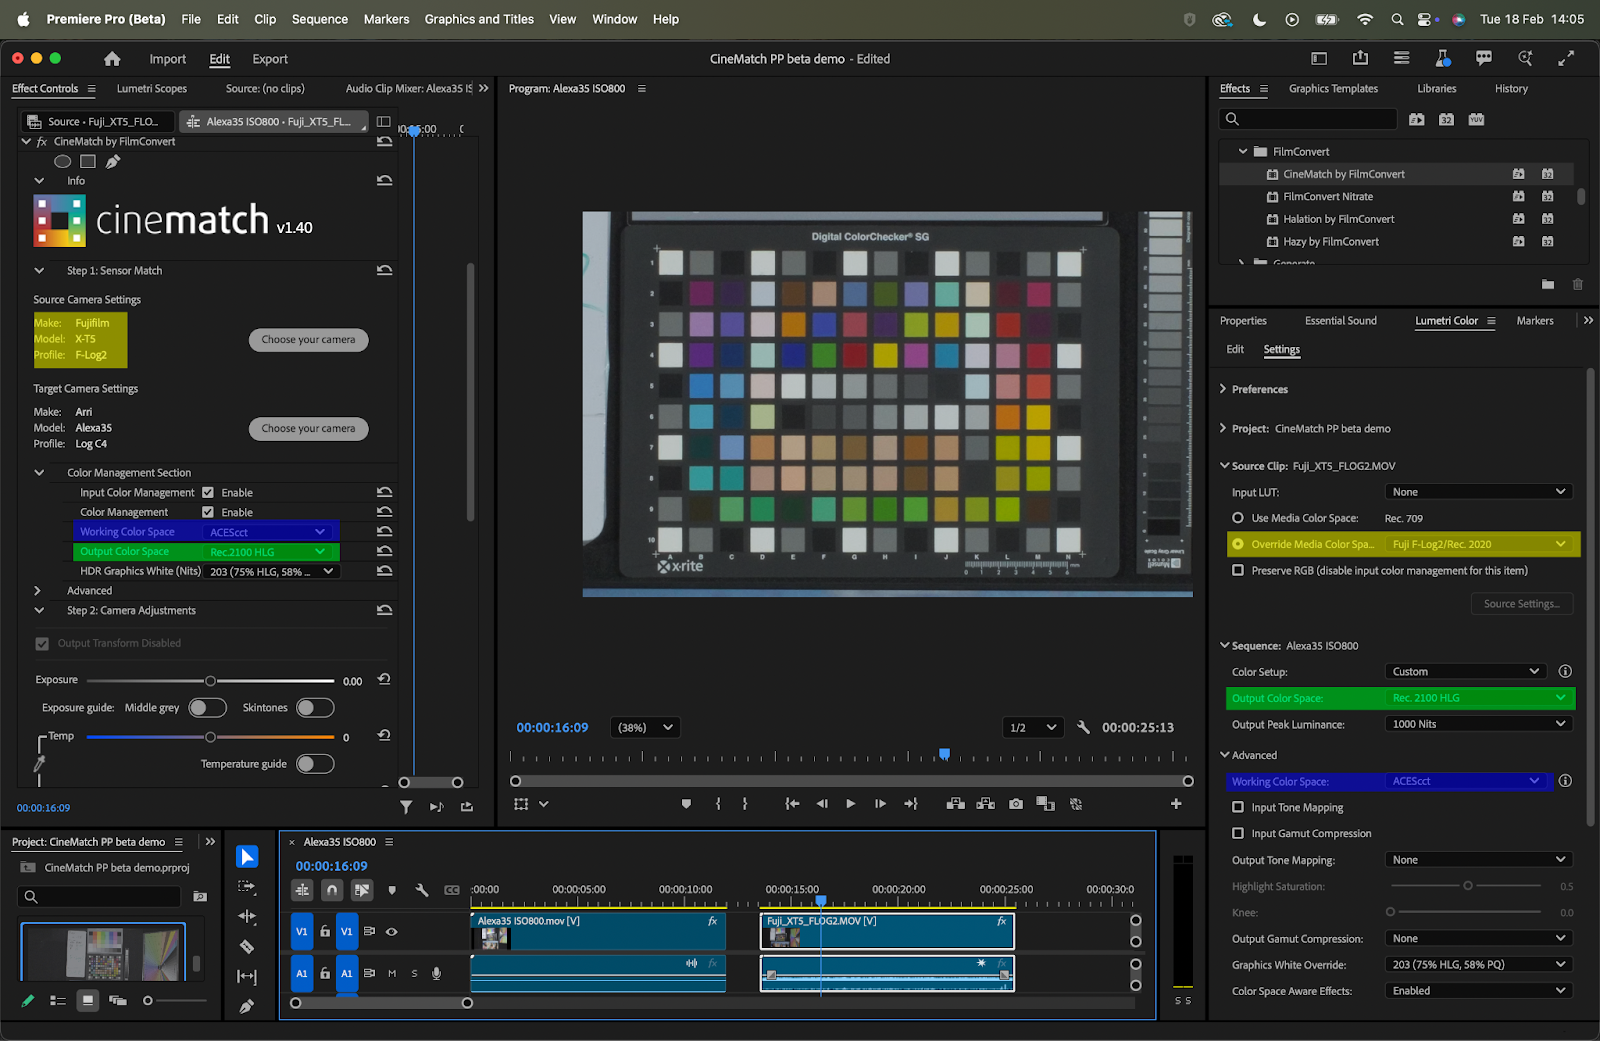Click the Export workspace button
The width and height of the screenshot is (1600, 1041).
(270, 59)
